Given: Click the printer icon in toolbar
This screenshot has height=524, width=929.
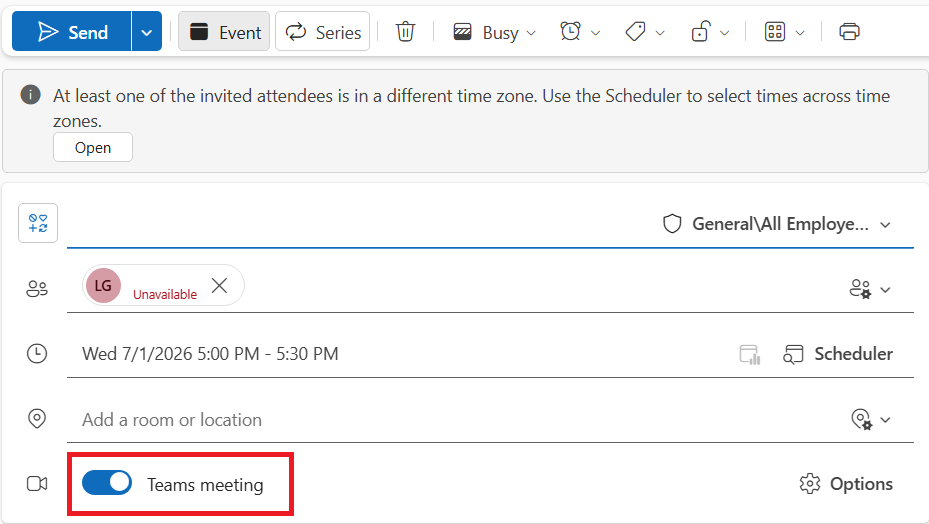Looking at the screenshot, I should click(x=849, y=31).
